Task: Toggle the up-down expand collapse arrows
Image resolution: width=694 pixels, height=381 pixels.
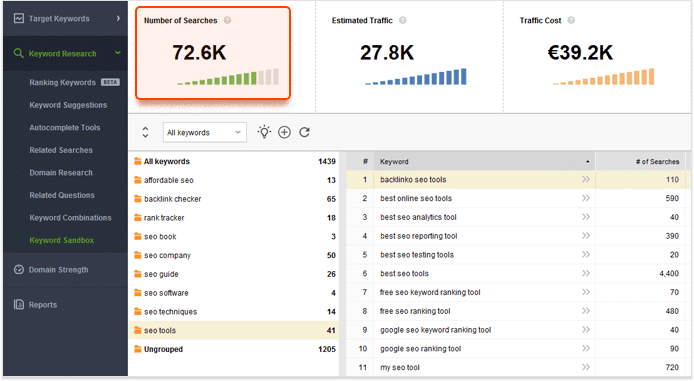Action: point(145,132)
